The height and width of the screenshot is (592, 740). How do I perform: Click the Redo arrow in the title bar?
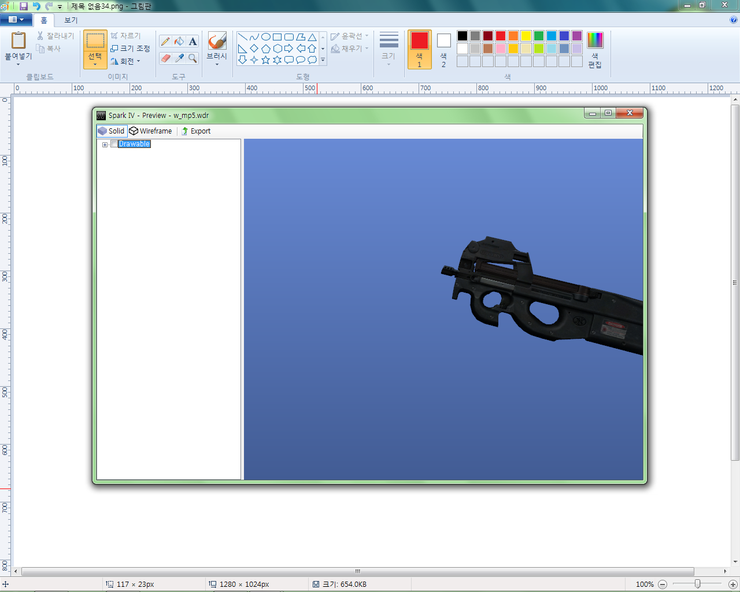click(x=49, y=6)
